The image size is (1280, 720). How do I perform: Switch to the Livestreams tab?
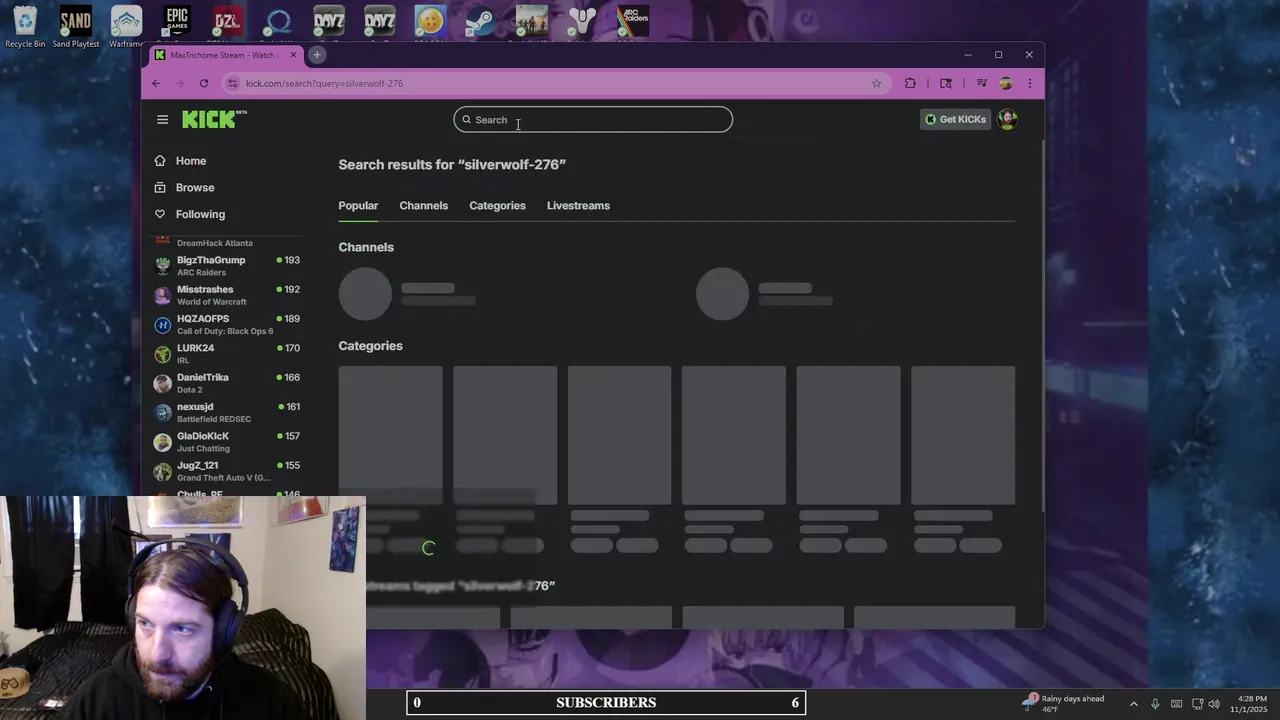click(x=578, y=205)
